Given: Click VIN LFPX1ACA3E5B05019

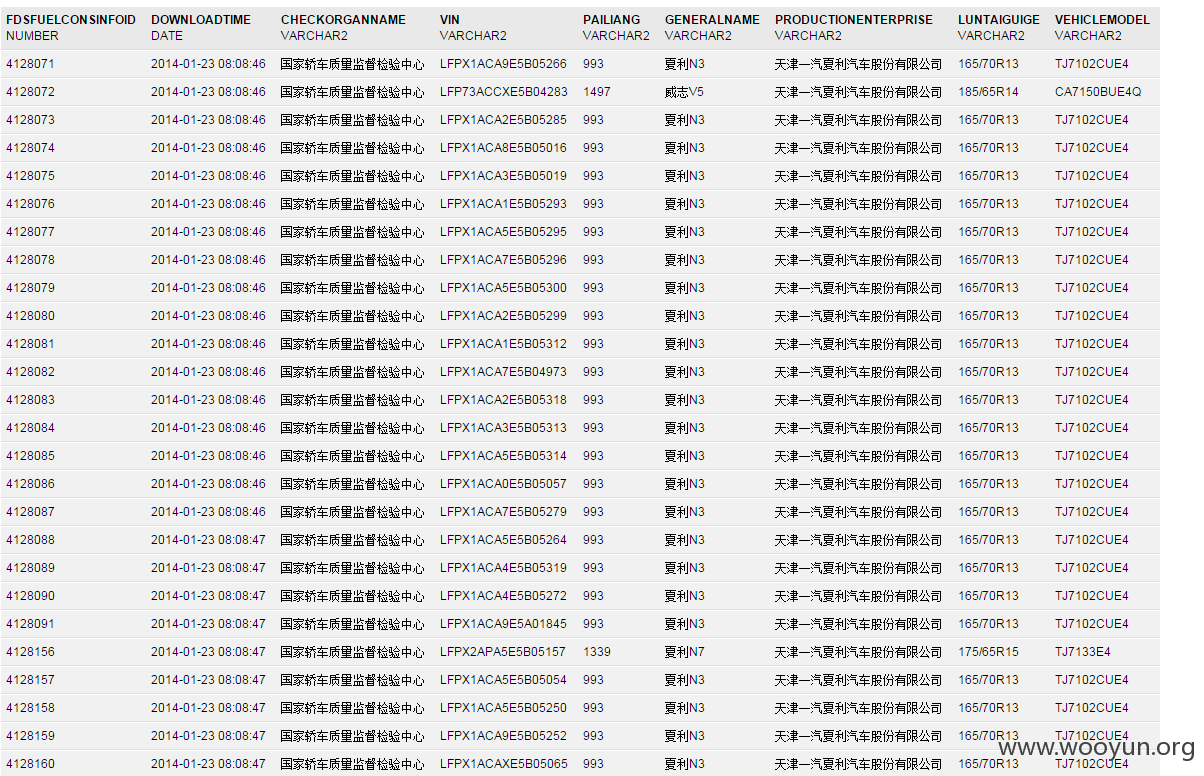Looking at the screenshot, I should [x=503, y=176].
